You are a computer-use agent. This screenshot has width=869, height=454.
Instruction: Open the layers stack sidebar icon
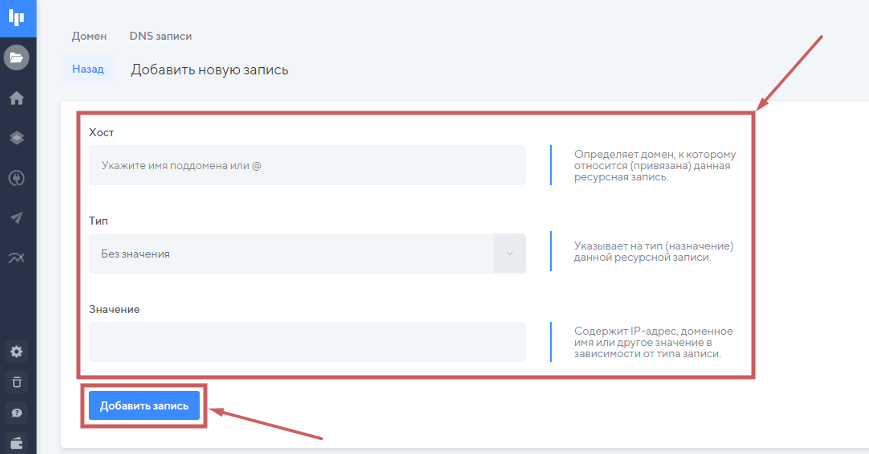click(x=17, y=138)
